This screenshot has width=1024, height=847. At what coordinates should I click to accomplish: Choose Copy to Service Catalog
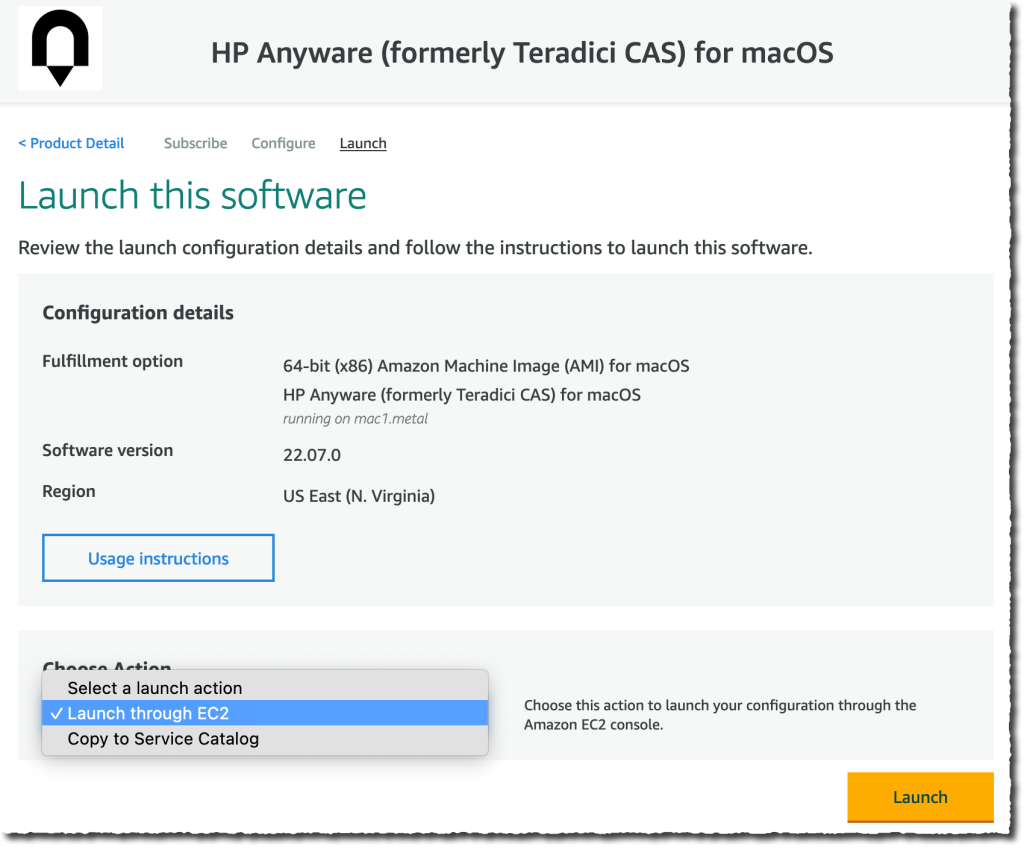click(162, 738)
